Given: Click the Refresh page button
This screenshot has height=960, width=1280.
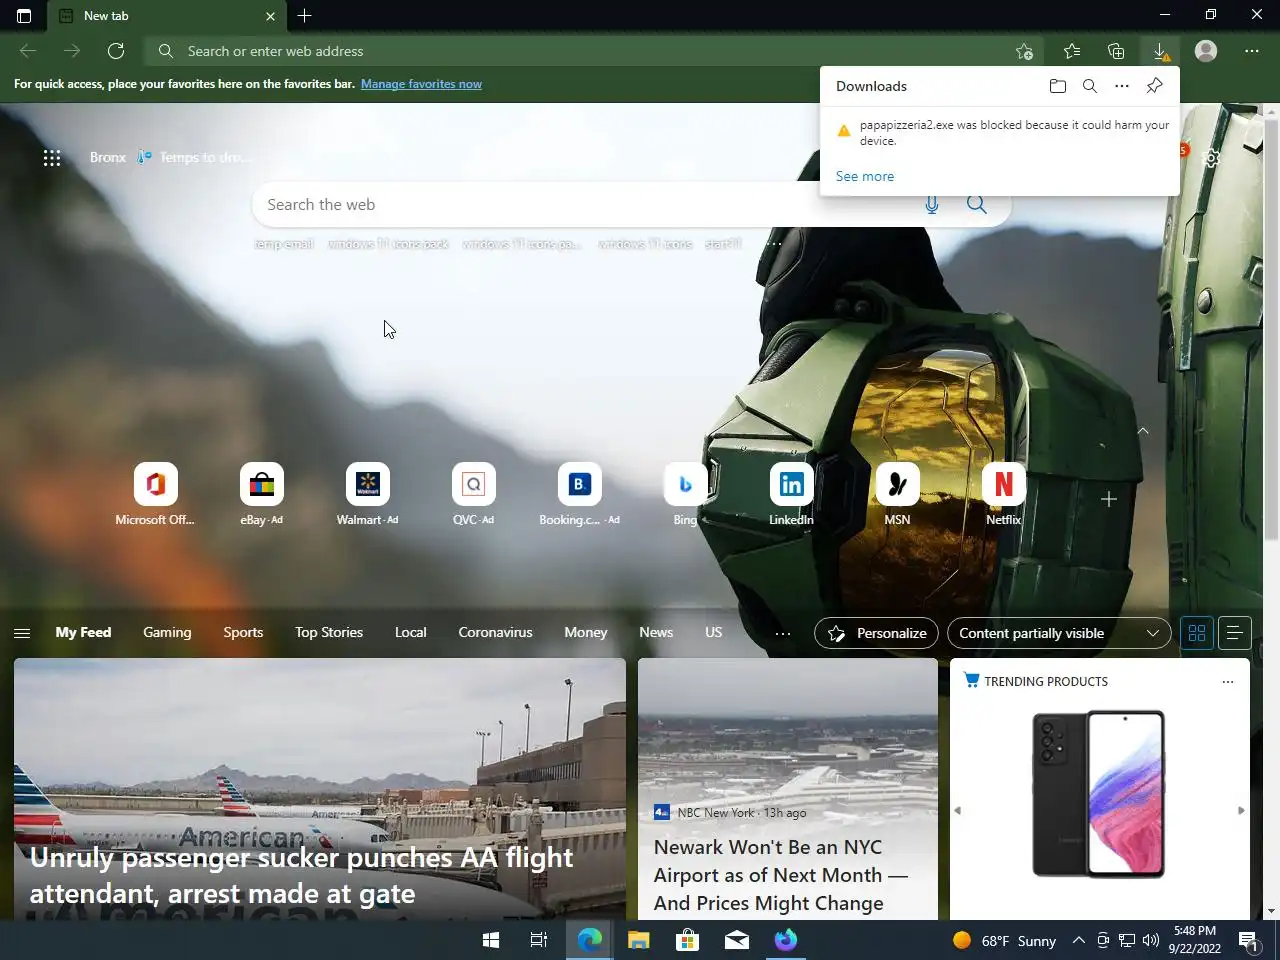Looking at the screenshot, I should tap(116, 51).
